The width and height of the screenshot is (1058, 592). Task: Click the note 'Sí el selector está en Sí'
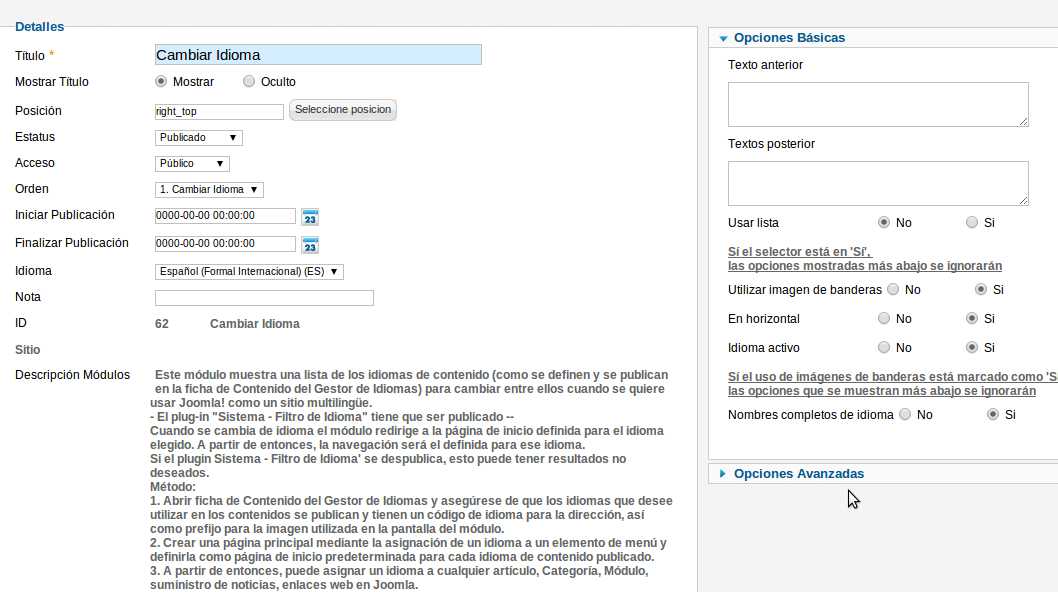864,259
